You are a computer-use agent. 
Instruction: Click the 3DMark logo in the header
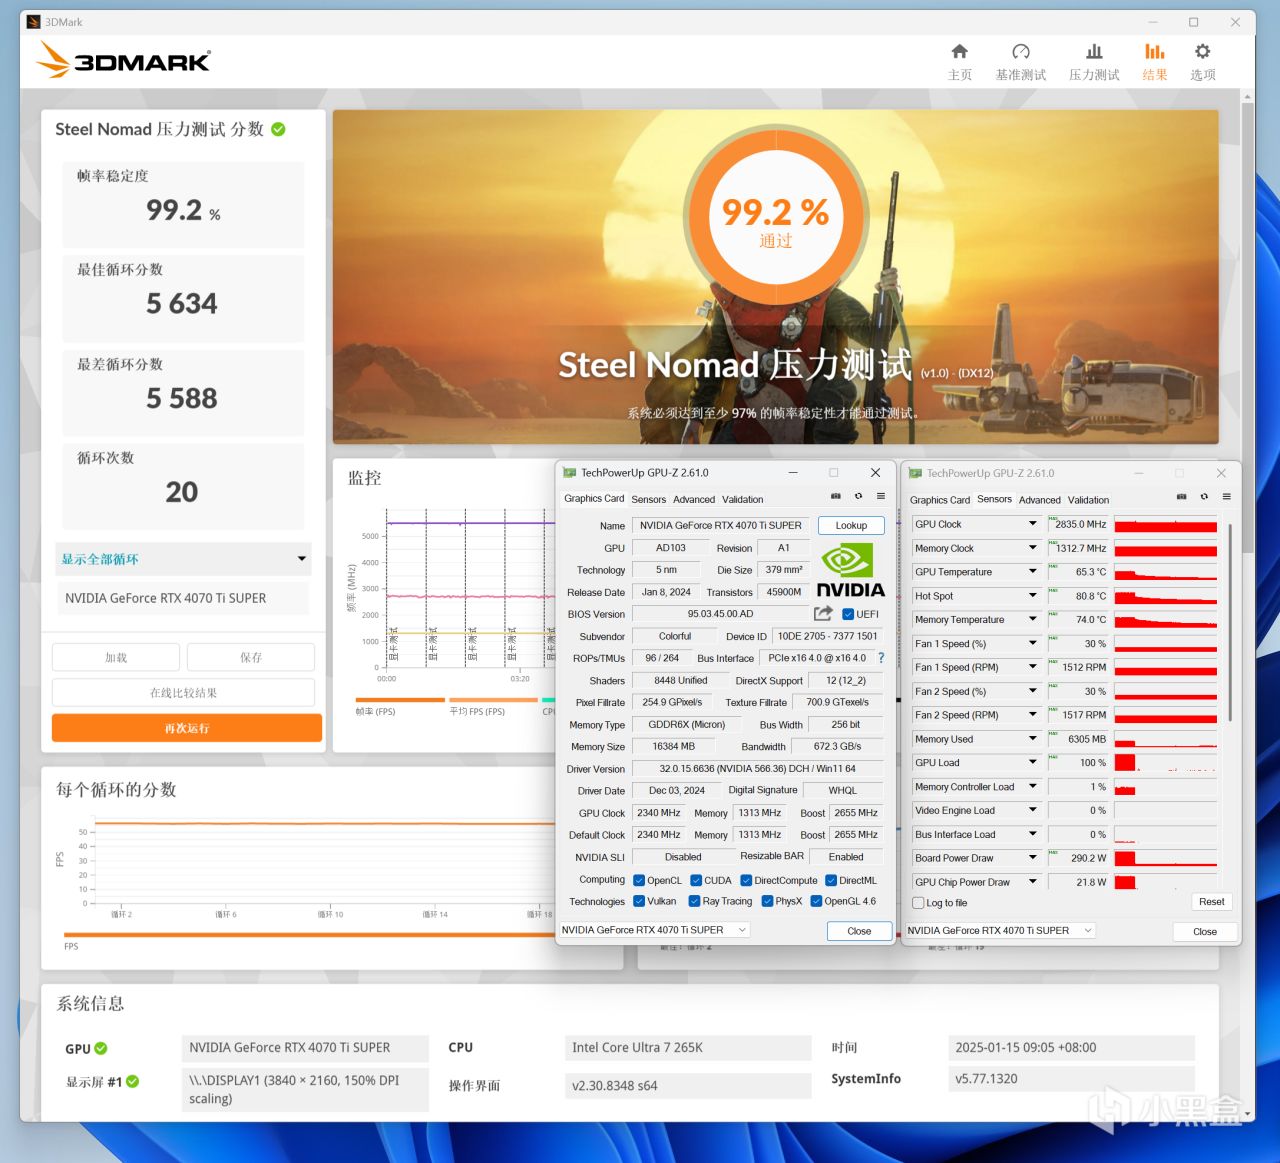pyautogui.click(x=123, y=61)
